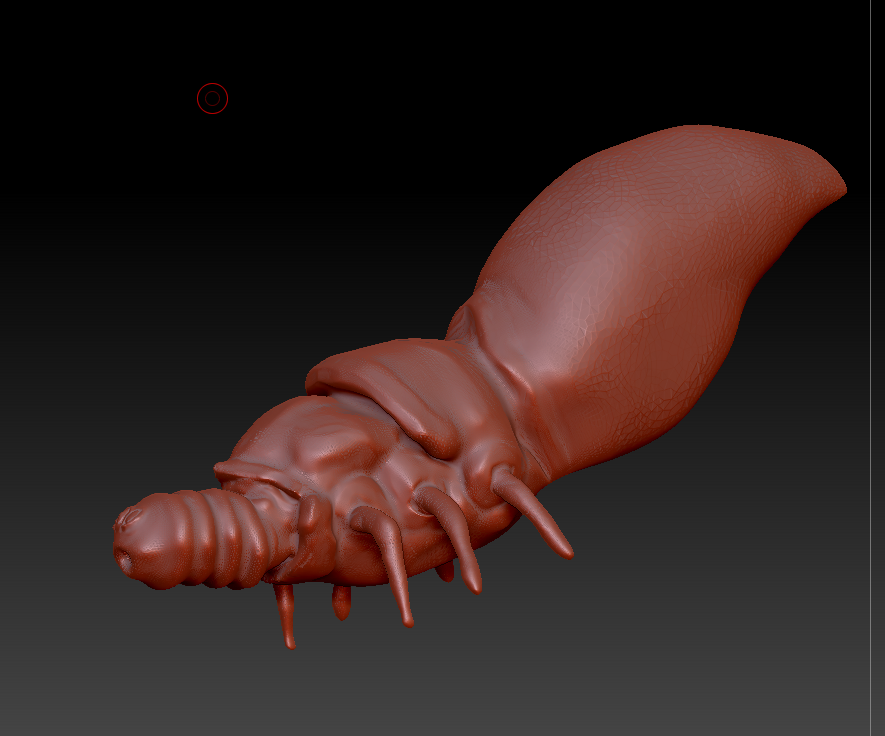The width and height of the screenshot is (885, 736).
Task: Click the rearmost long leg spike
Action: click(533, 514)
